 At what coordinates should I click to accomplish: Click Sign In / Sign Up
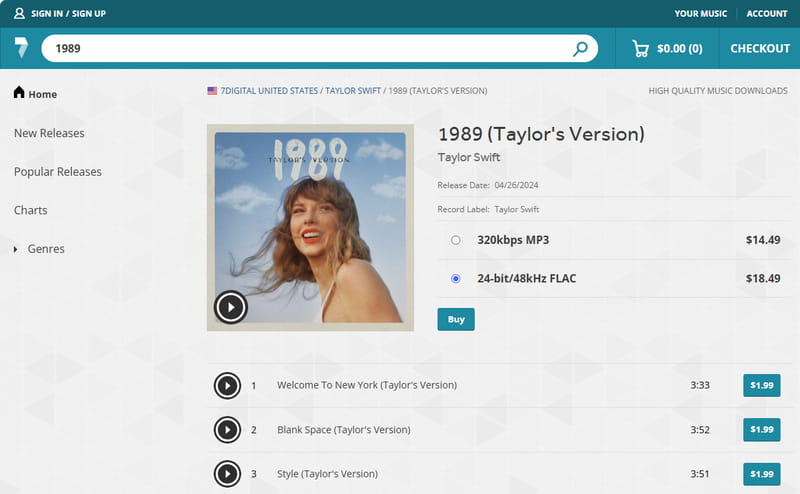pos(68,14)
